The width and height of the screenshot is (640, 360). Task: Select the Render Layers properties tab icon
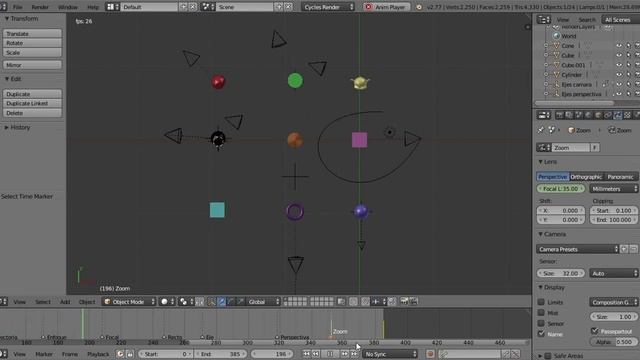point(569,116)
